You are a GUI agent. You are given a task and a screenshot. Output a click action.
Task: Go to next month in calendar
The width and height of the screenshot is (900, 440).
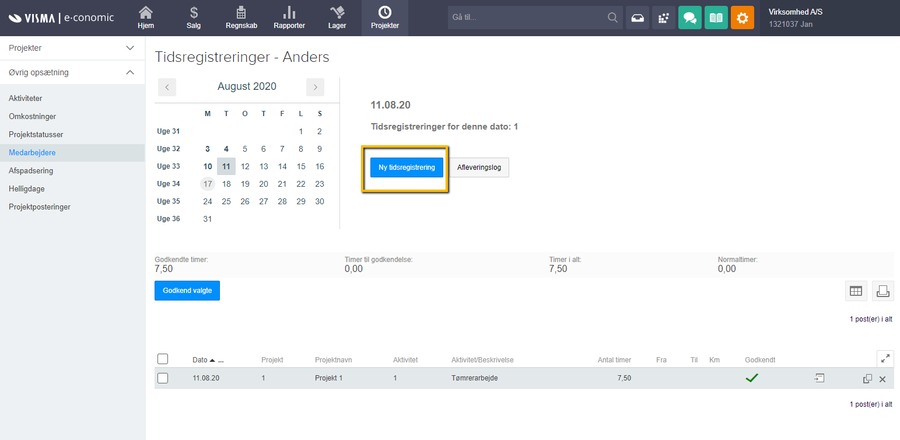pos(315,87)
